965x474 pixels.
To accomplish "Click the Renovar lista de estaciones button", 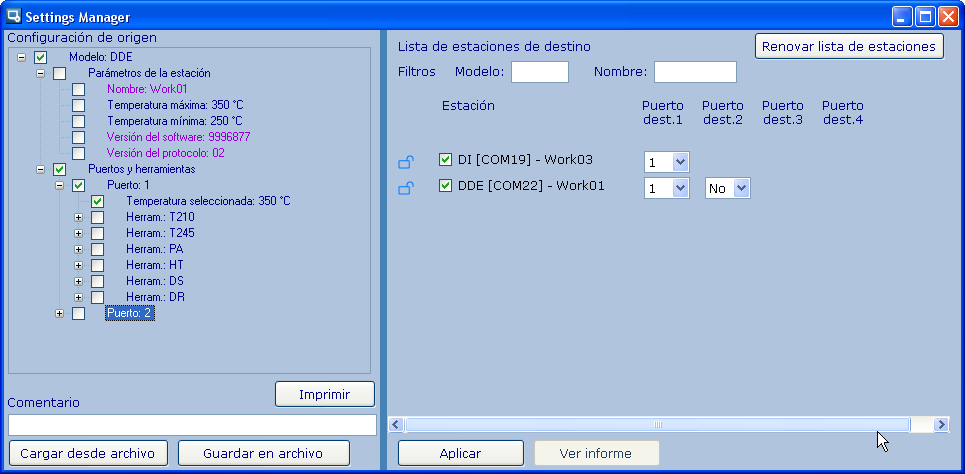I will click(849, 47).
